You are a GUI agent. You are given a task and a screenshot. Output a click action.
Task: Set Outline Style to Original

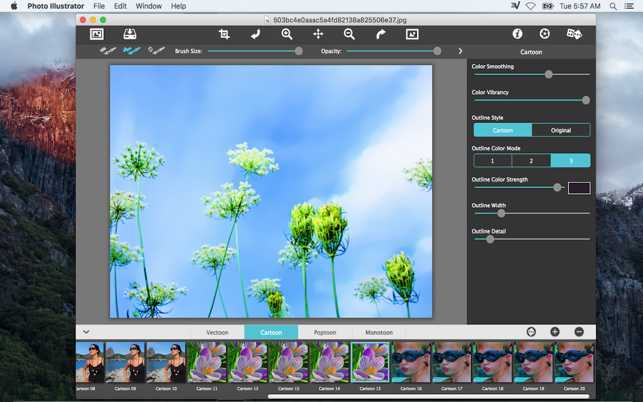(561, 130)
